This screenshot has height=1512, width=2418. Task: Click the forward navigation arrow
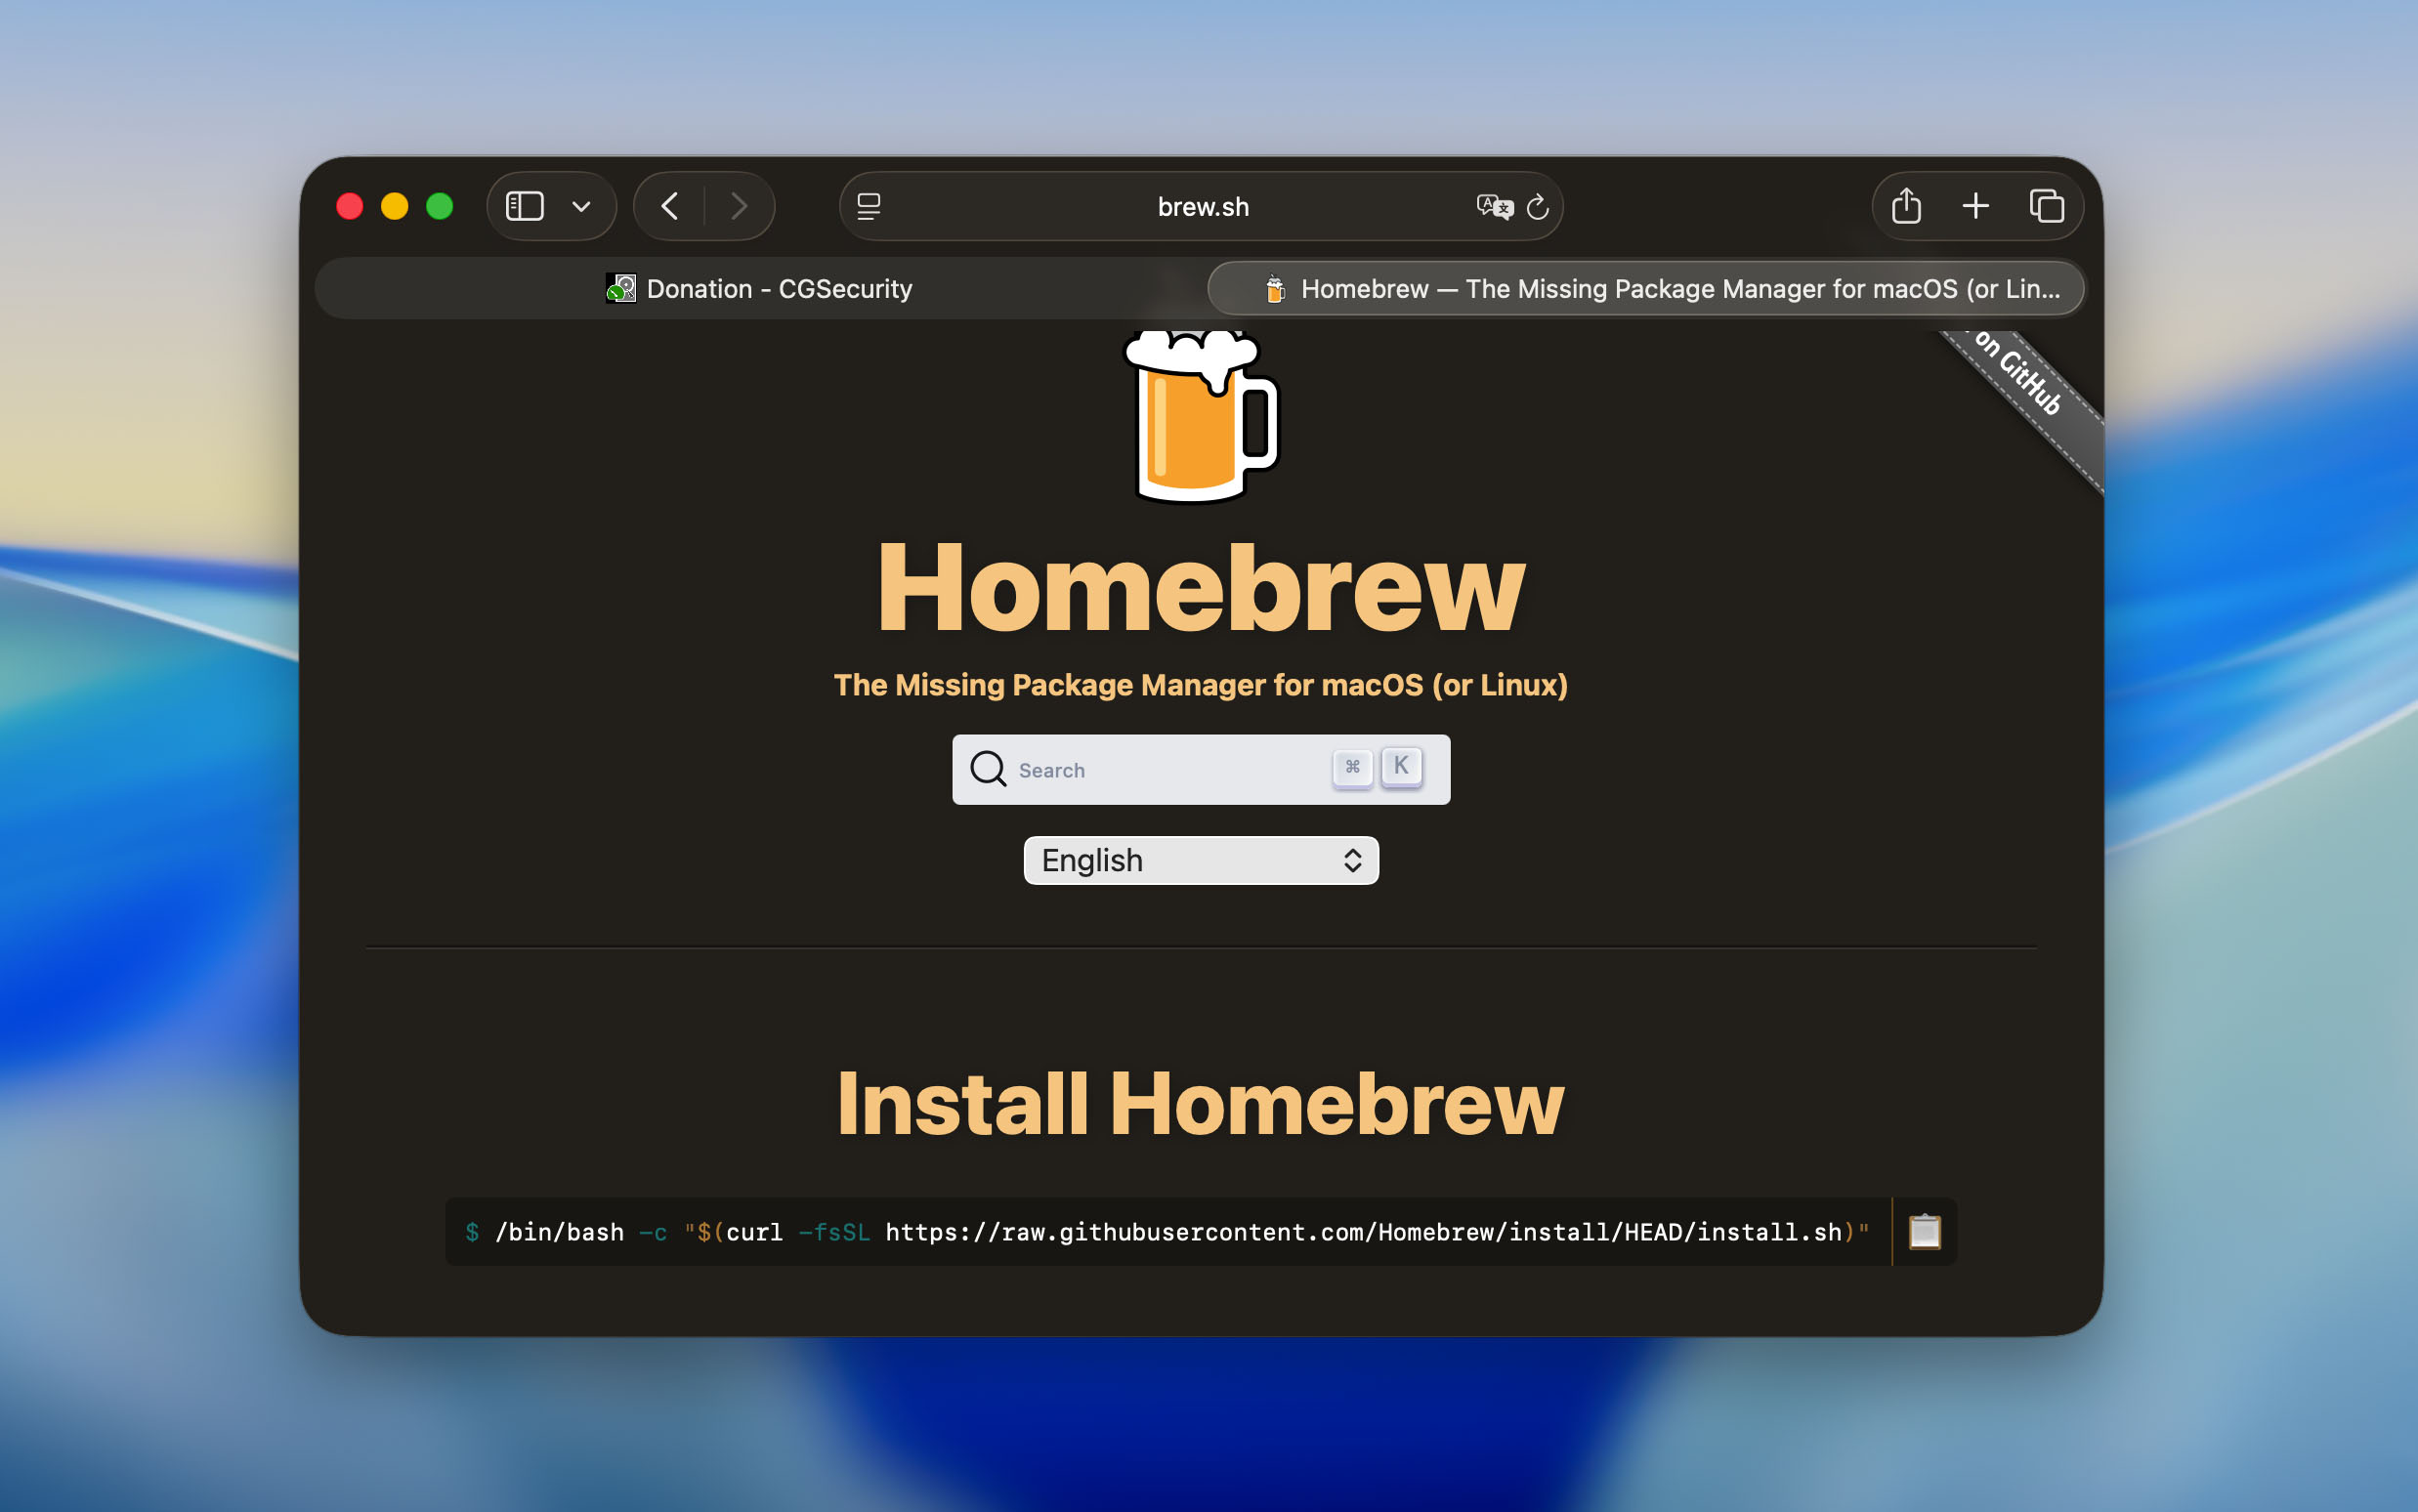click(x=738, y=205)
